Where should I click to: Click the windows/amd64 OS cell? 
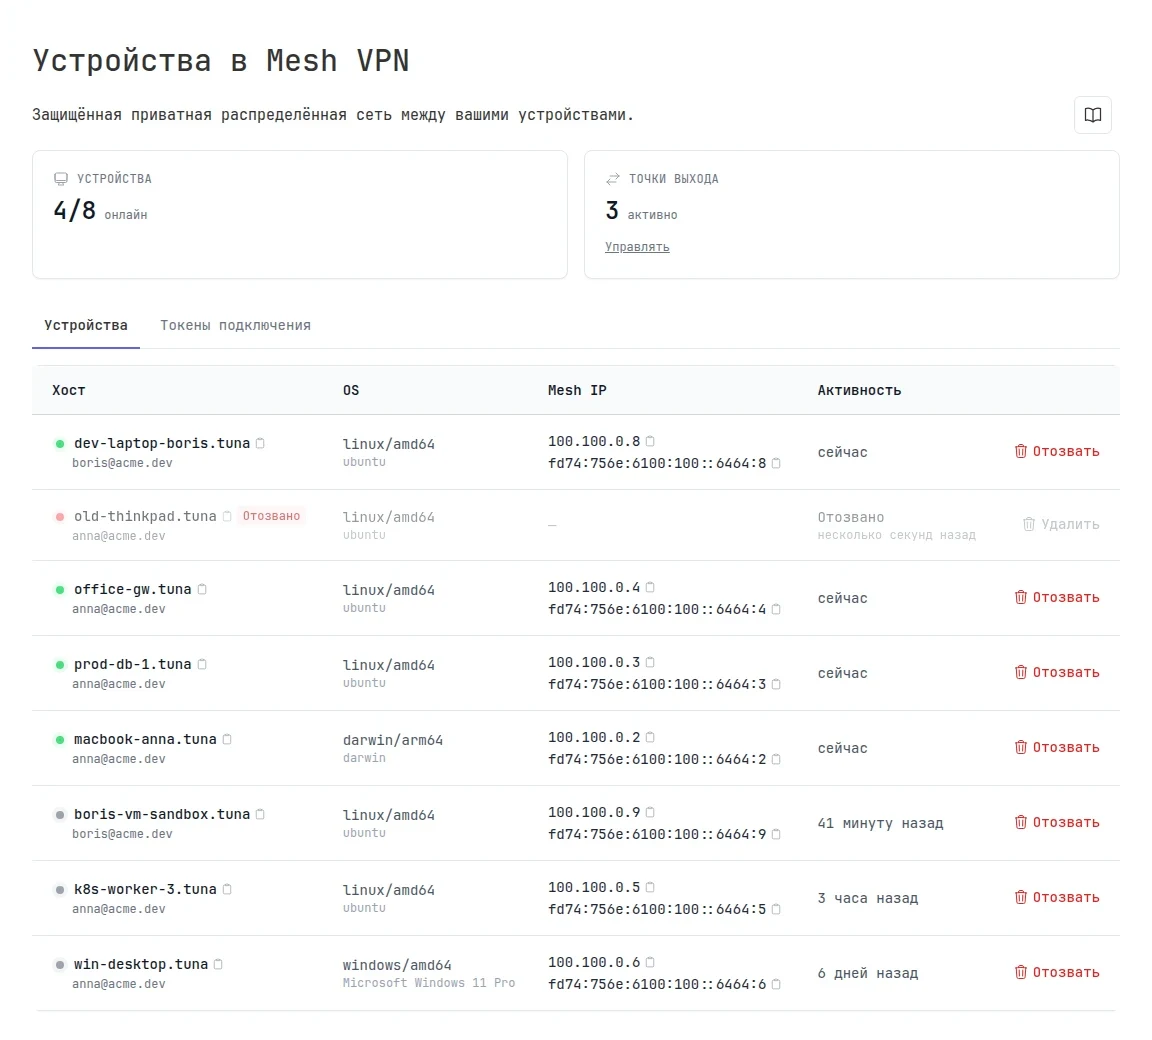pos(397,964)
